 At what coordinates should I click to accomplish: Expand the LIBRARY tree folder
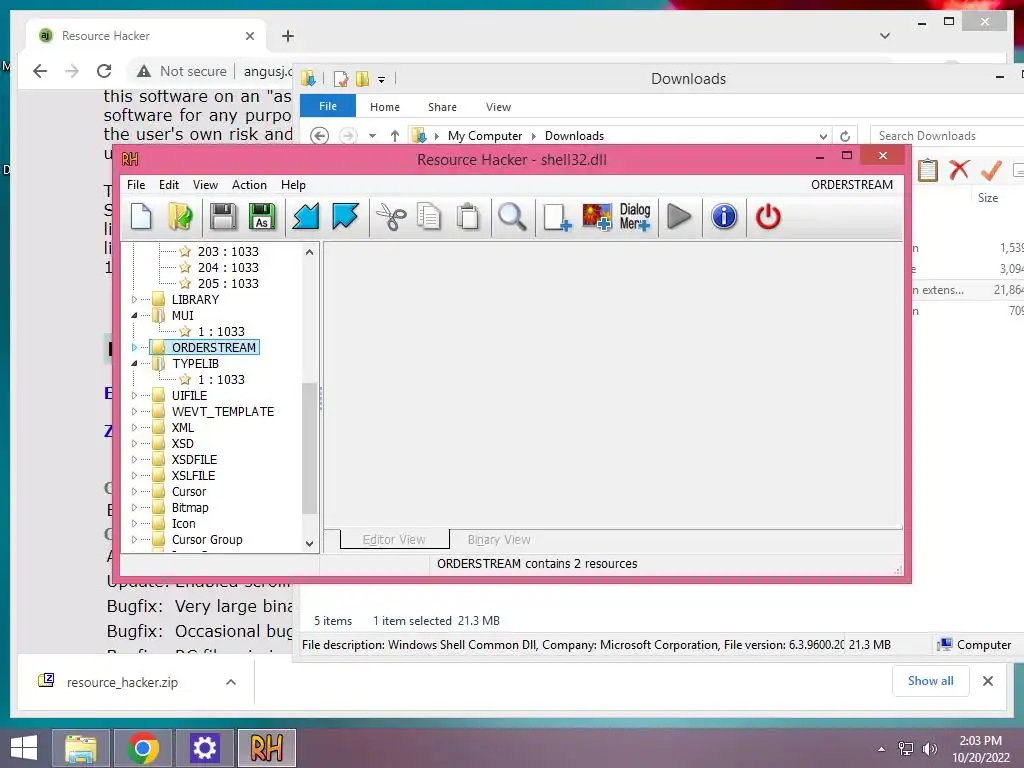[x=135, y=300]
